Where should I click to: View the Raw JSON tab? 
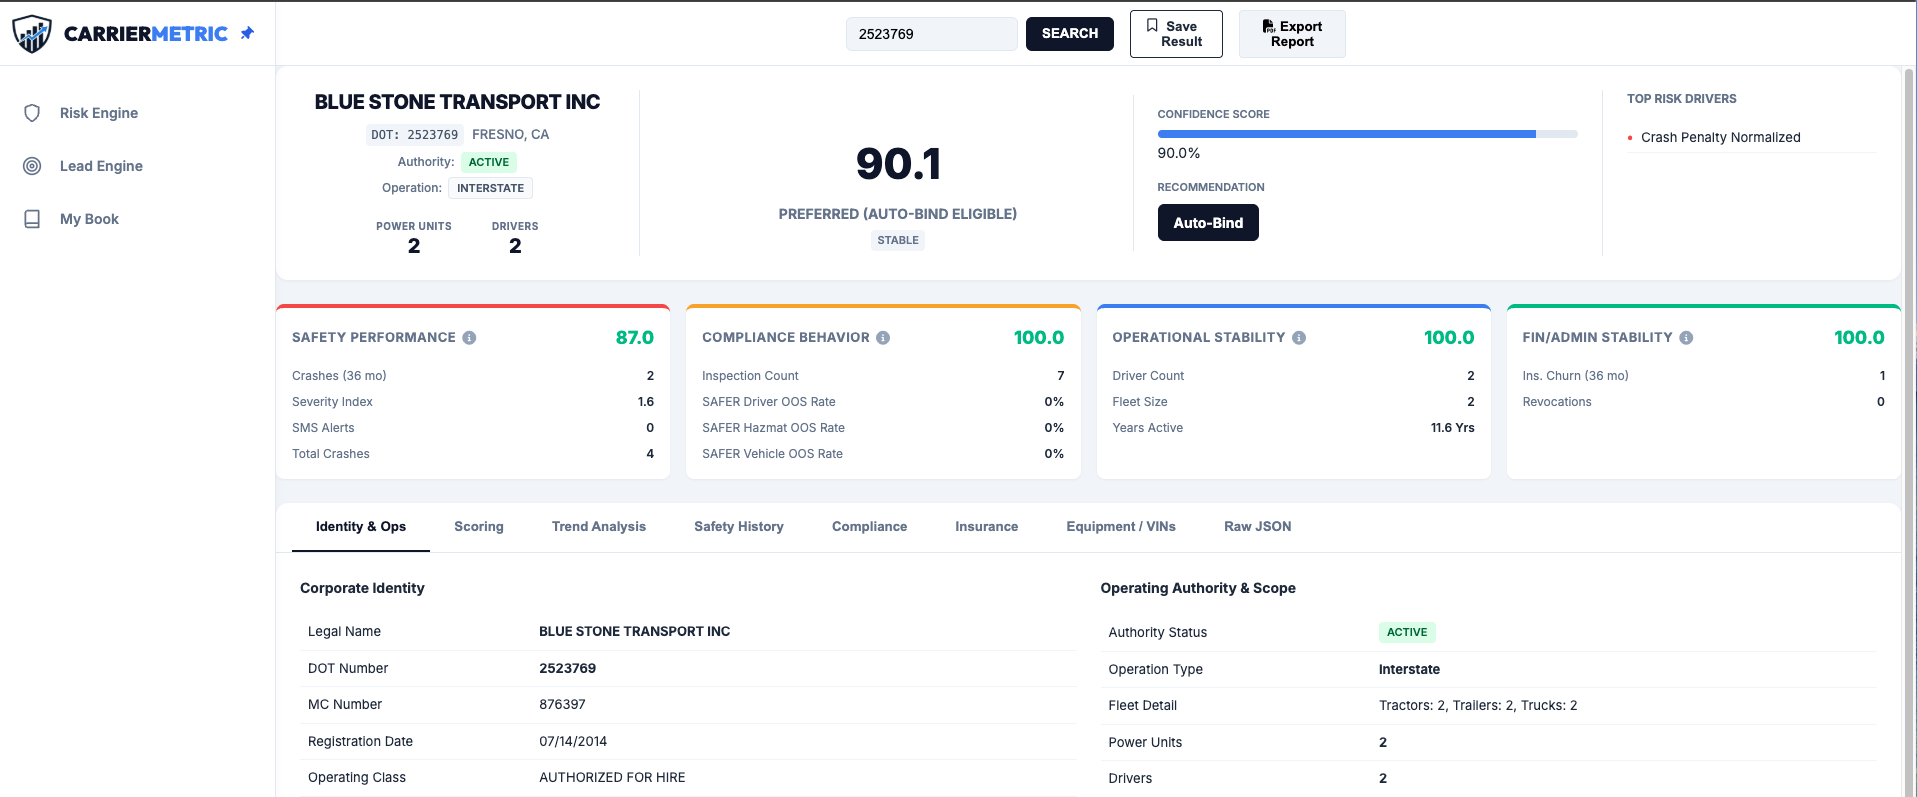1258,527
